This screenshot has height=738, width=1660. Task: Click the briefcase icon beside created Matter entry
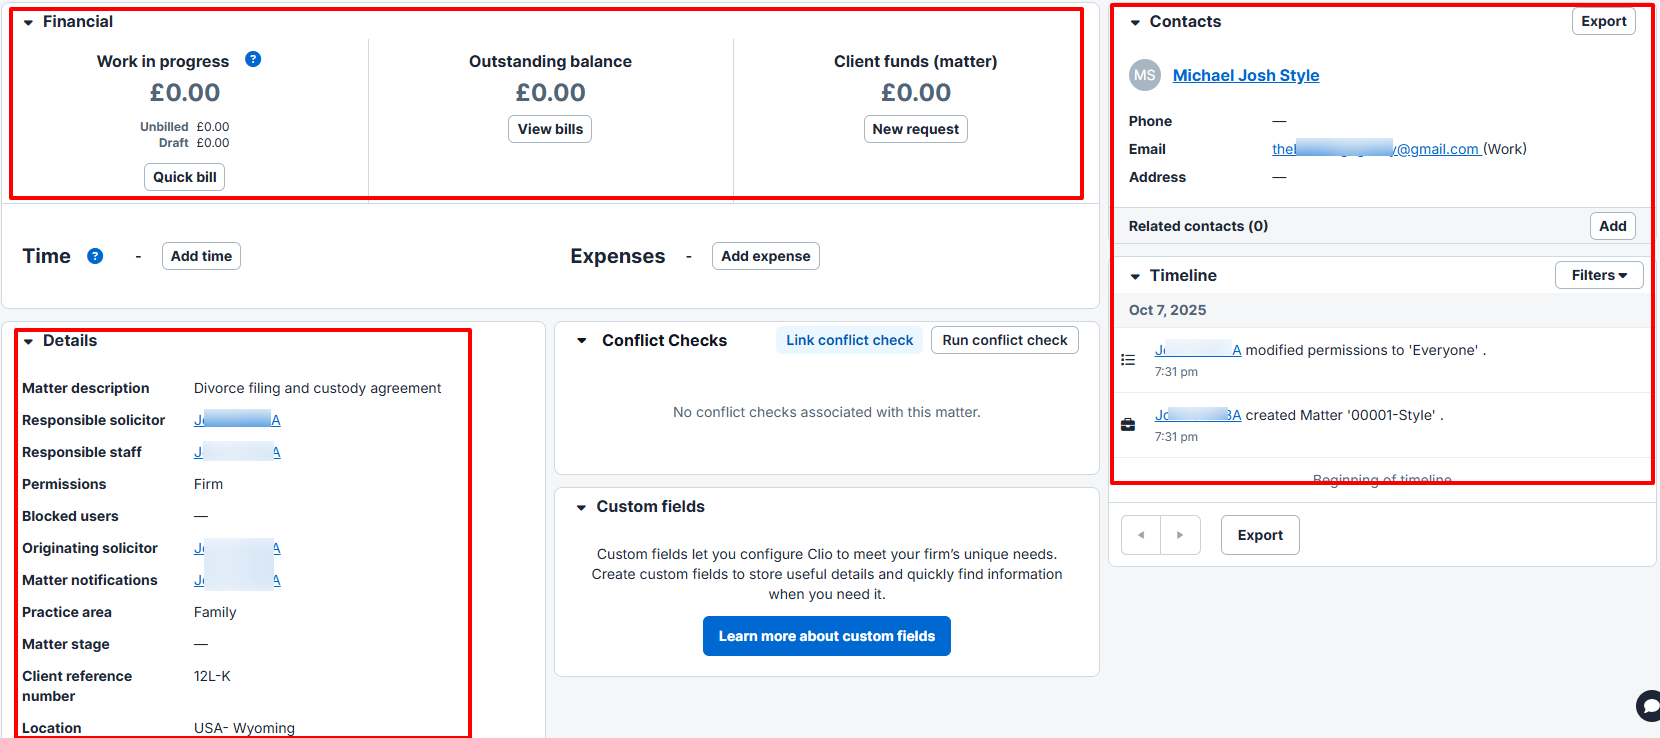click(x=1128, y=425)
